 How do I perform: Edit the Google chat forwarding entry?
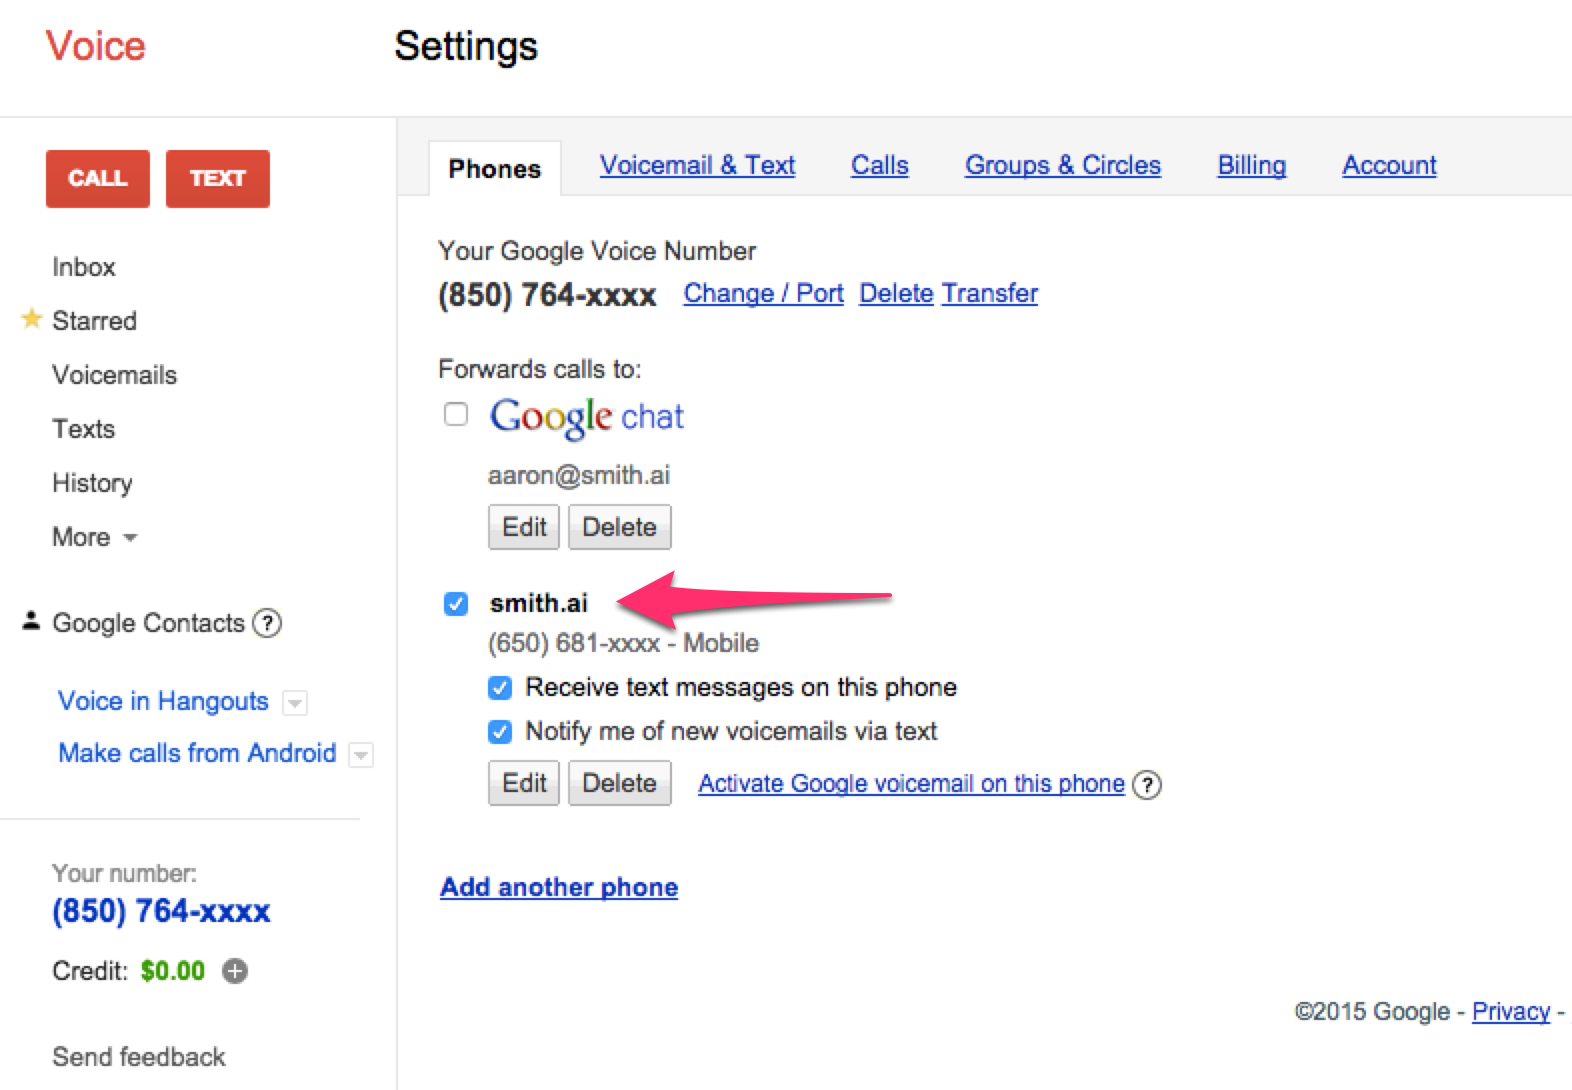click(524, 527)
